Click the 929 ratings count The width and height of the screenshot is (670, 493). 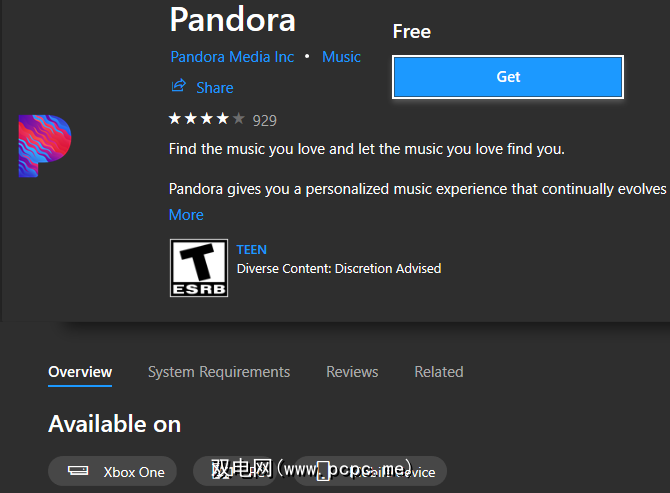(265, 120)
